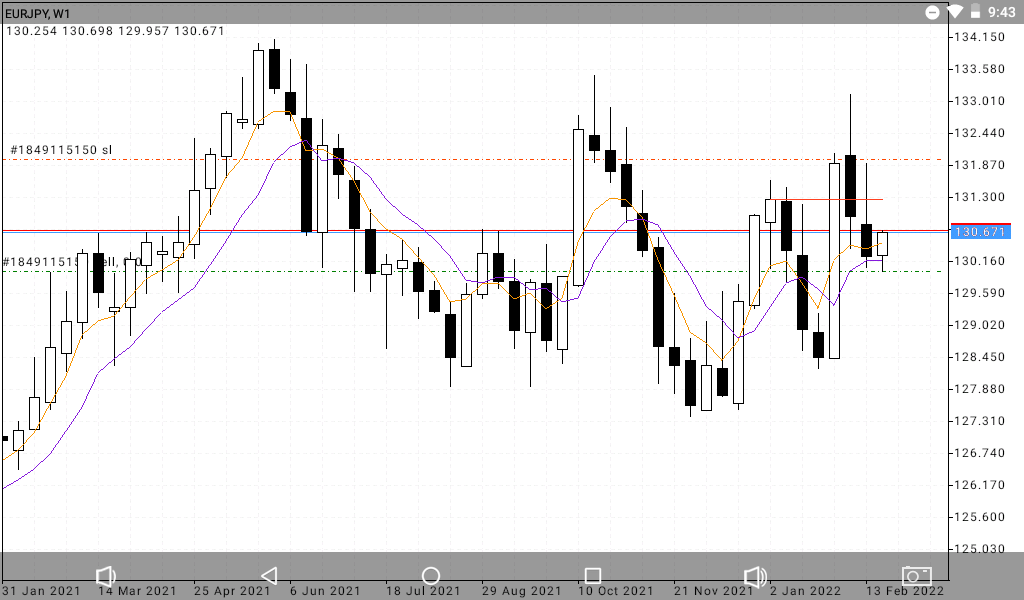The width and height of the screenshot is (1024, 600).
Task: Tap the 132.440 price axis label
Action: [980, 133]
